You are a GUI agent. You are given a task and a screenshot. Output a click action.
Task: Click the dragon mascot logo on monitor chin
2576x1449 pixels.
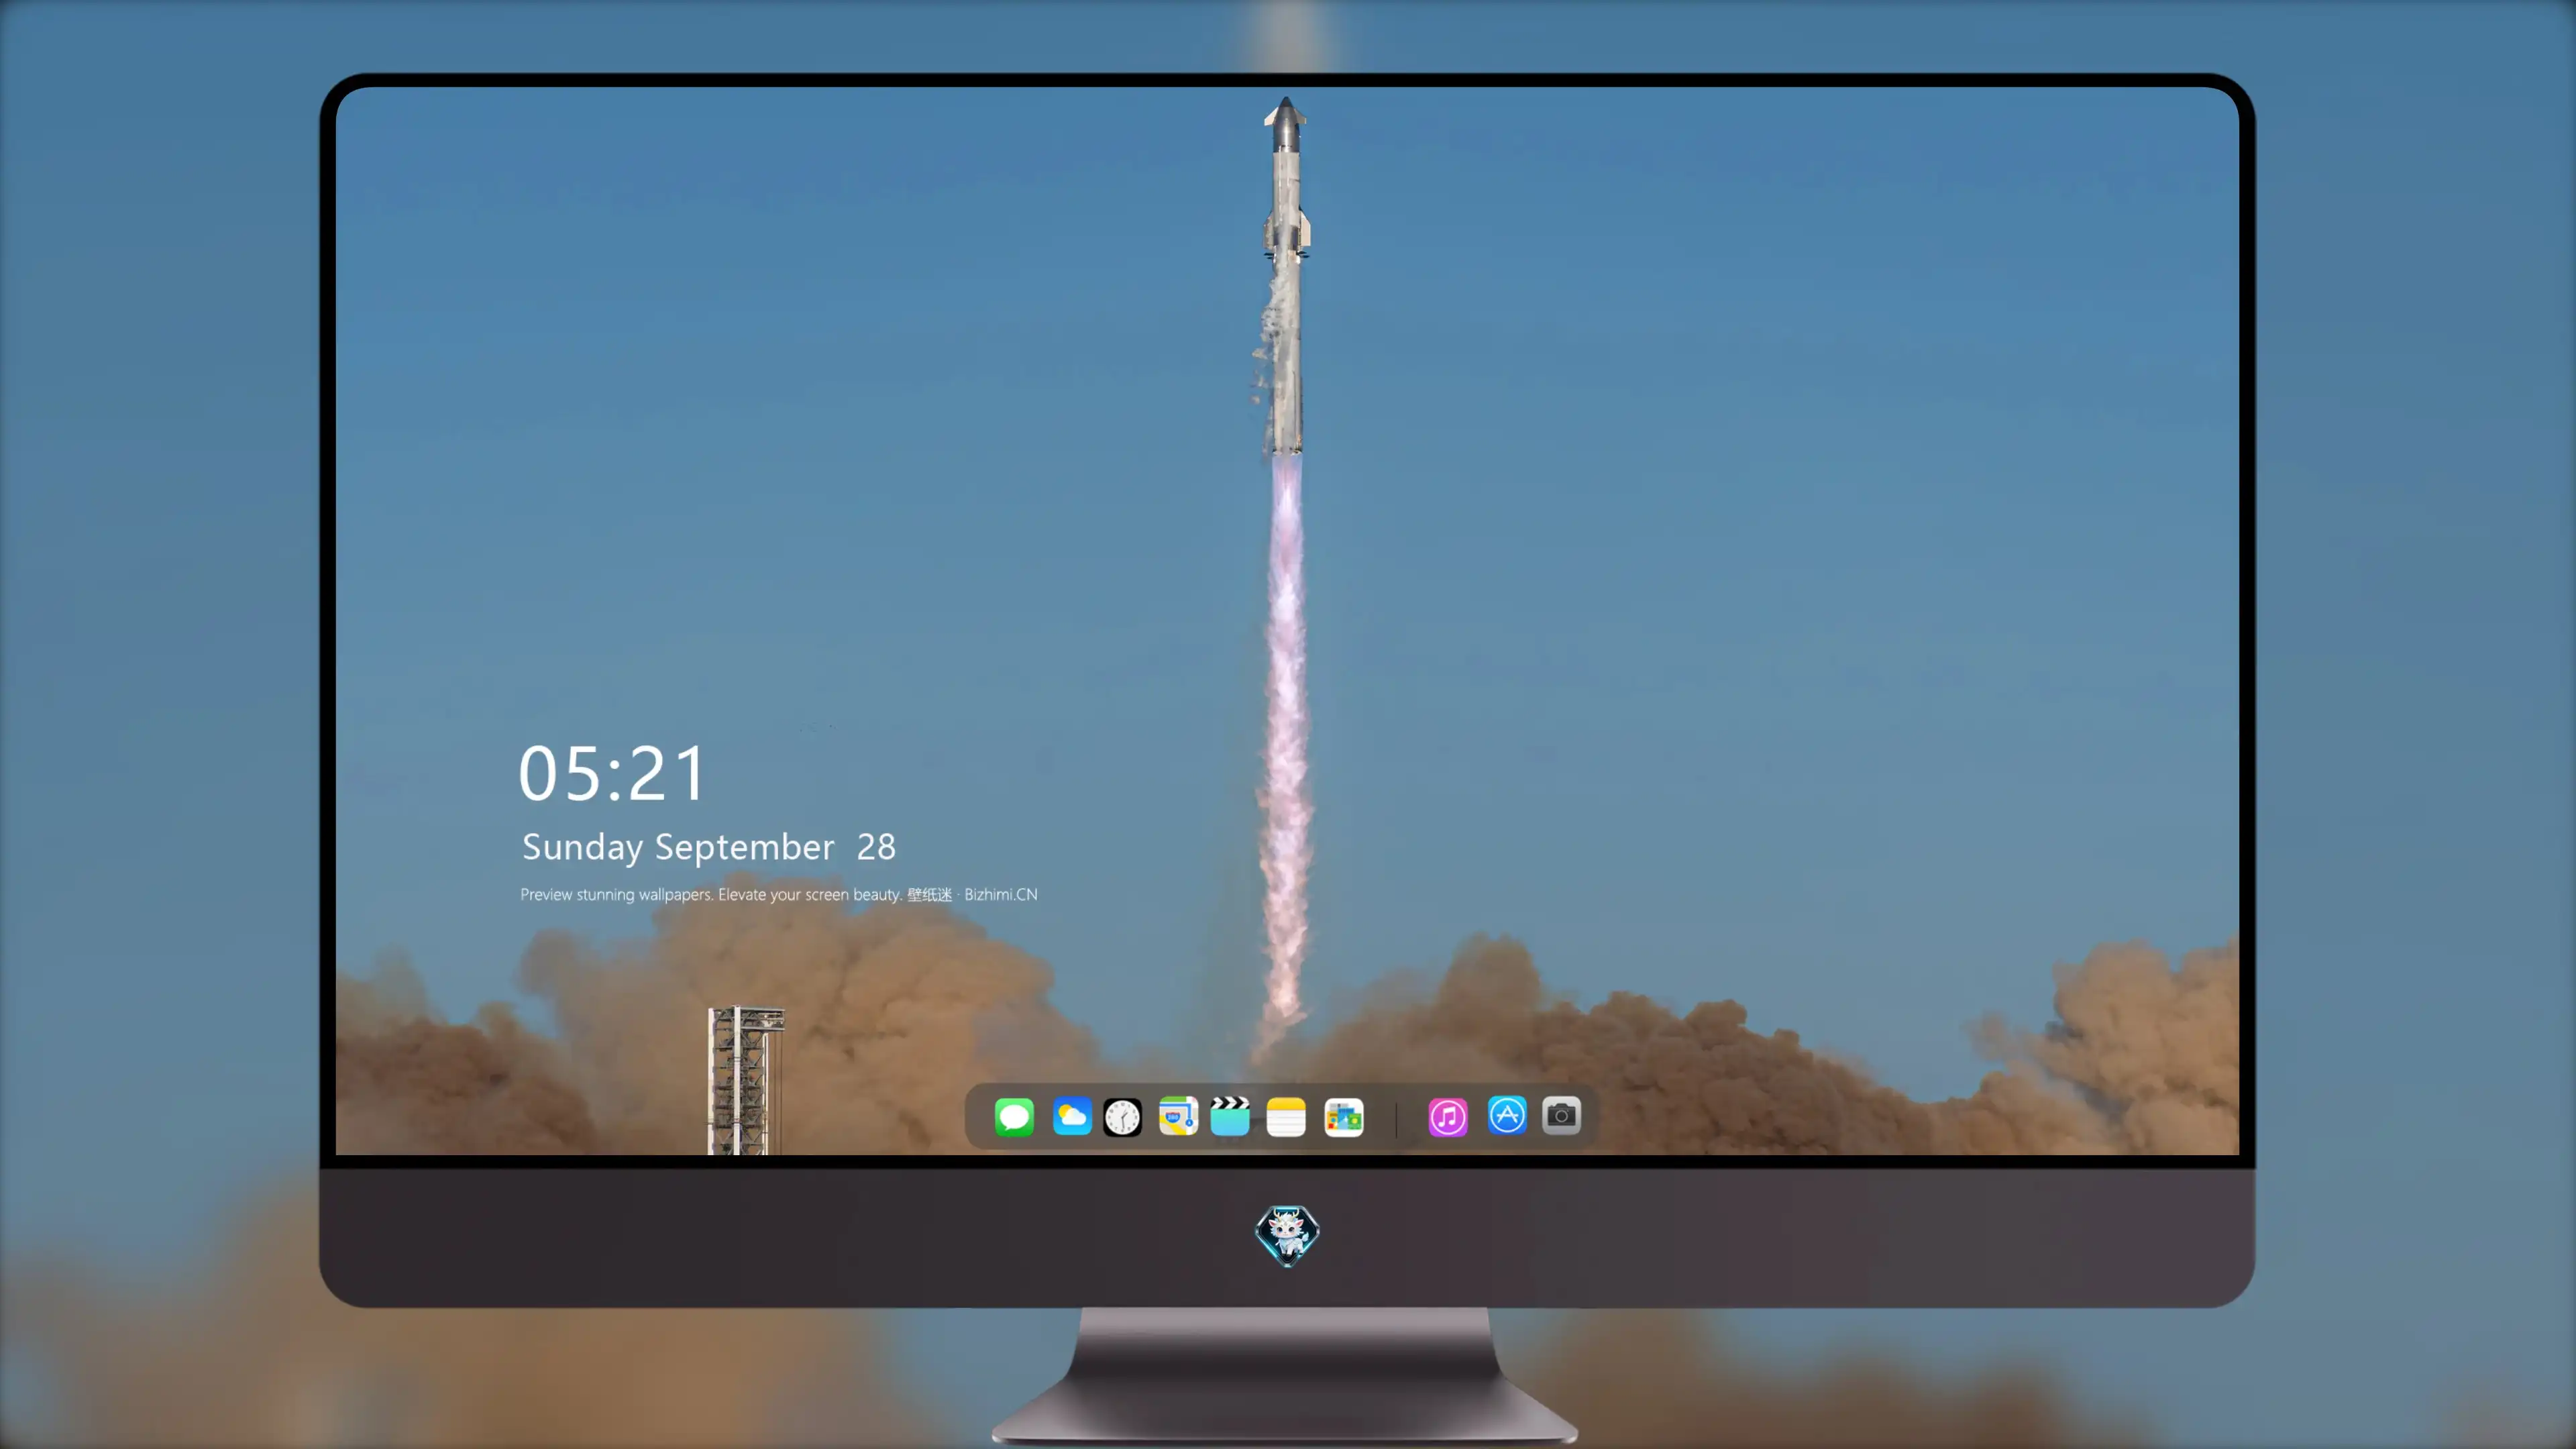[1287, 1235]
